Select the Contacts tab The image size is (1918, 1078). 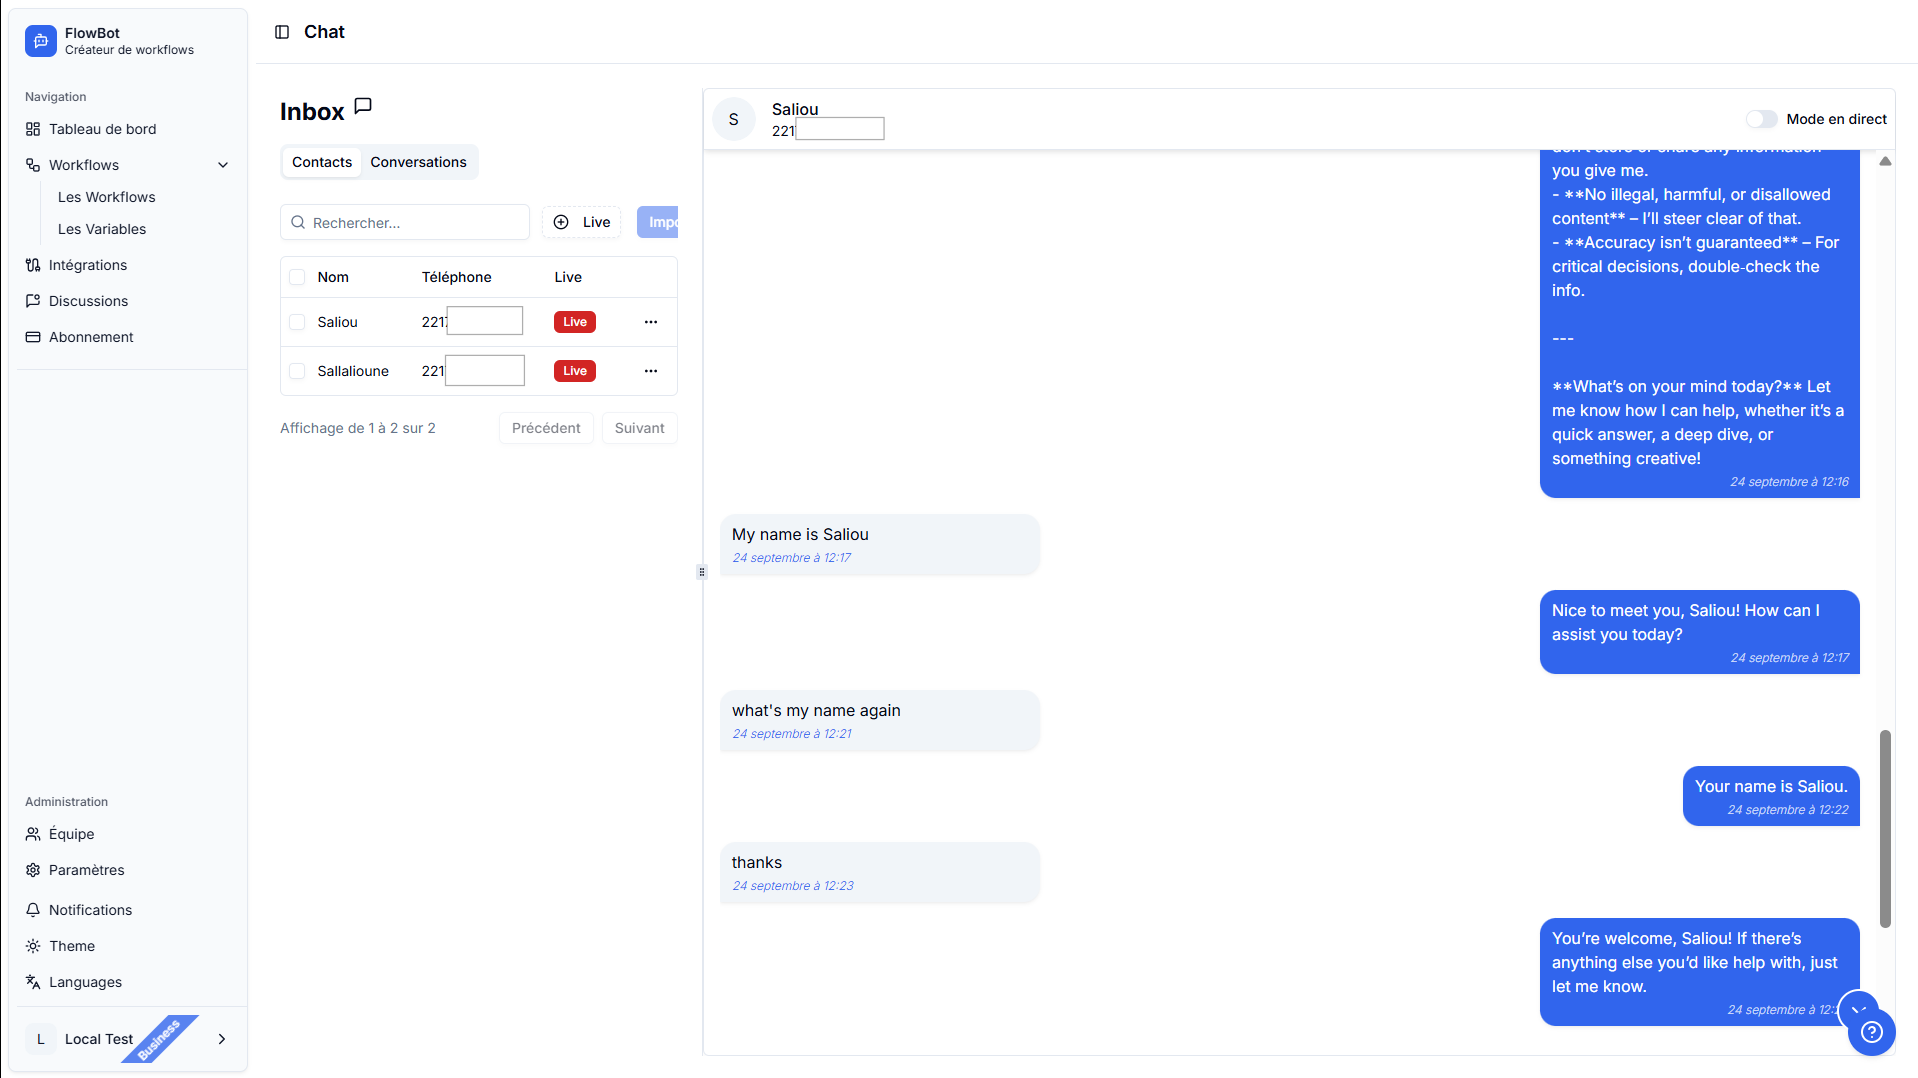pyautogui.click(x=321, y=162)
